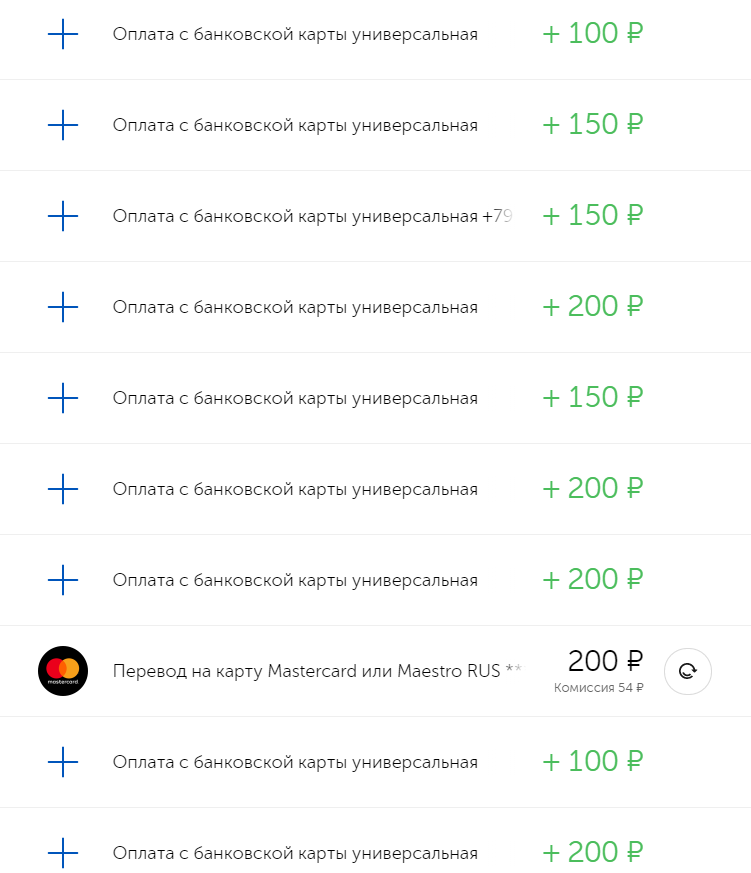Image resolution: width=751 pixels, height=873 pixels.
Task: Click the +200 ₽ amount in the bottom entry
Action: (592, 853)
